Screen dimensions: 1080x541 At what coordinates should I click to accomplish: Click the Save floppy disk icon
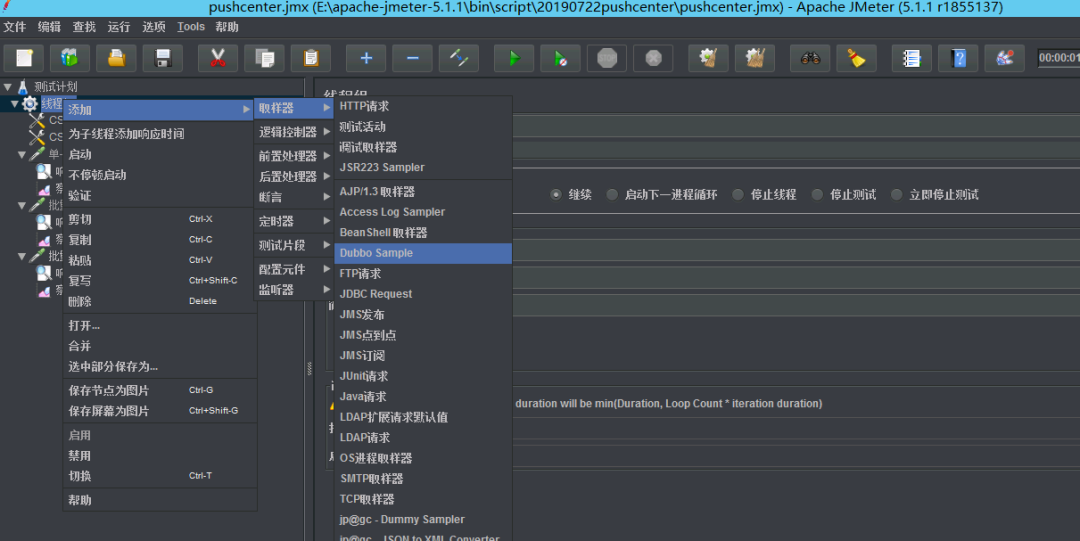[x=163, y=58]
